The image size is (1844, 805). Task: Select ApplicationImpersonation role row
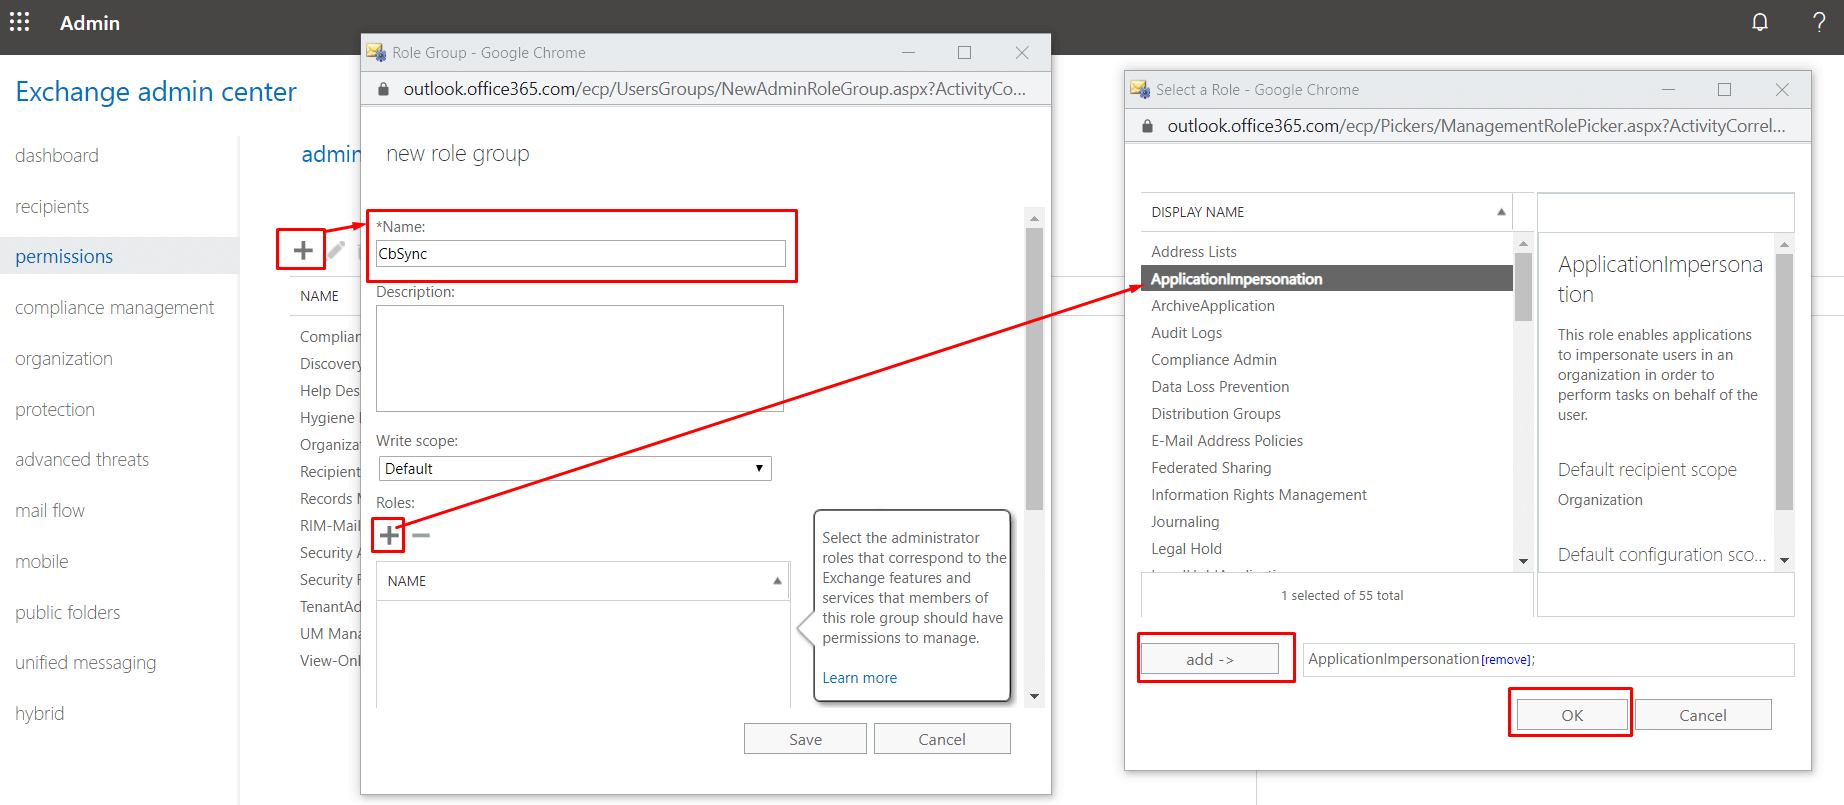tap(1326, 279)
